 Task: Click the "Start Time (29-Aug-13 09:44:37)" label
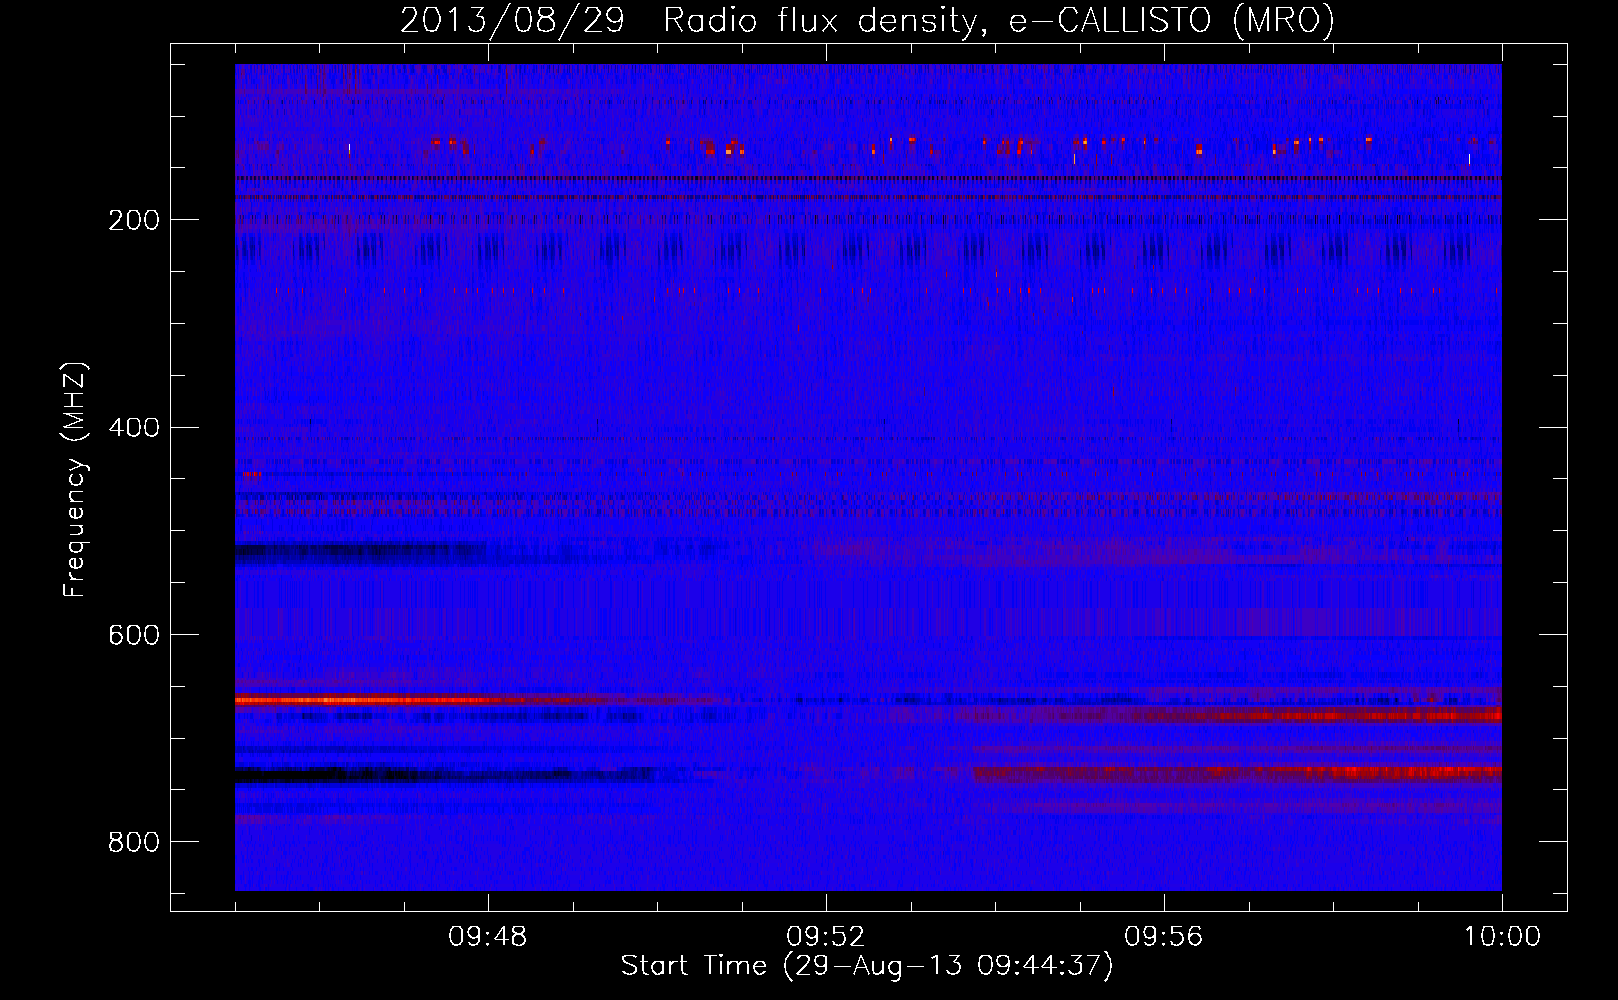coord(867,966)
